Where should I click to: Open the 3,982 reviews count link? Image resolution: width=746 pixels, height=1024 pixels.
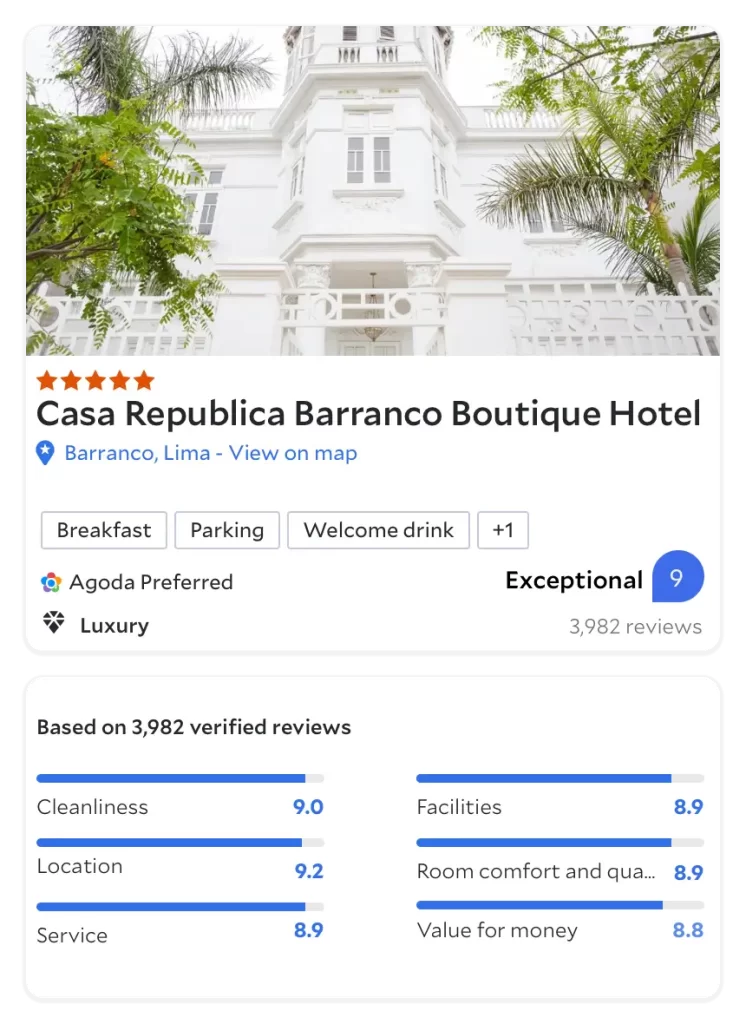pos(635,627)
